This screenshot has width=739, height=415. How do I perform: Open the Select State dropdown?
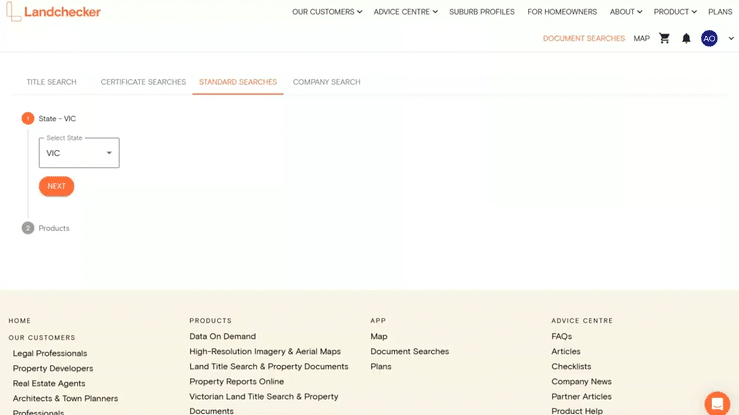(79, 153)
